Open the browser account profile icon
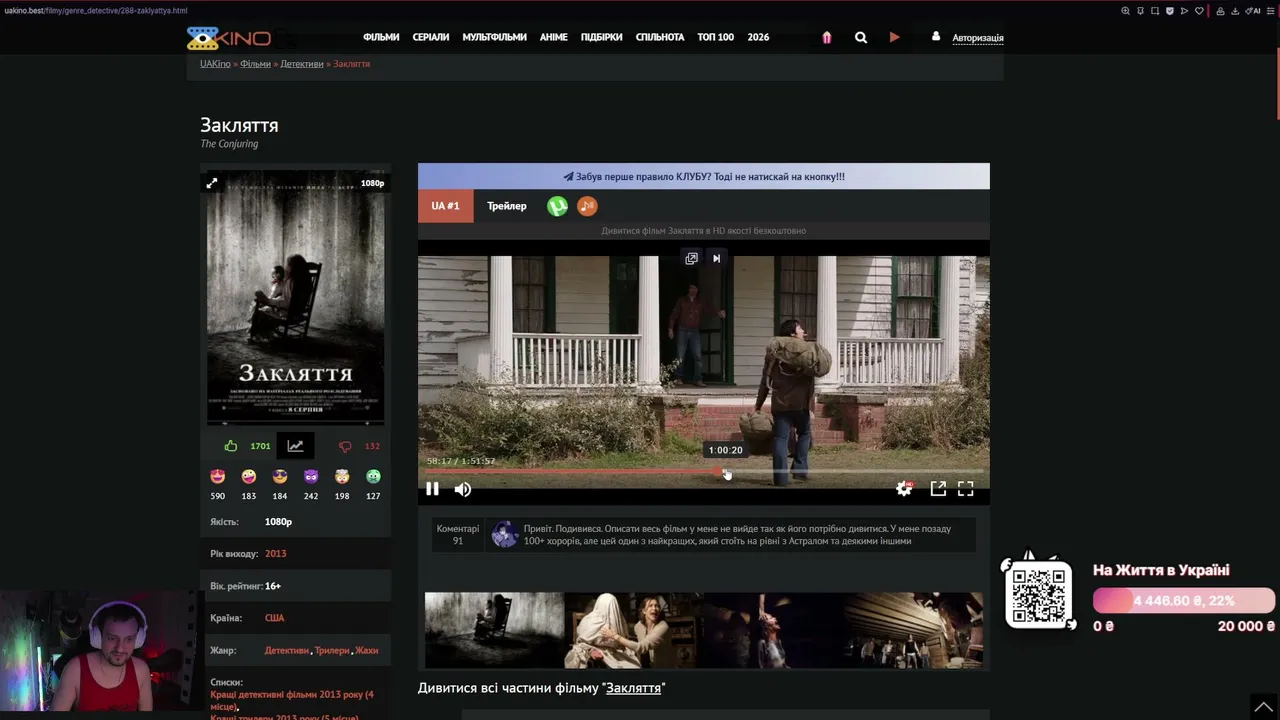The image size is (1280, 720). (x=1221, y=11)
